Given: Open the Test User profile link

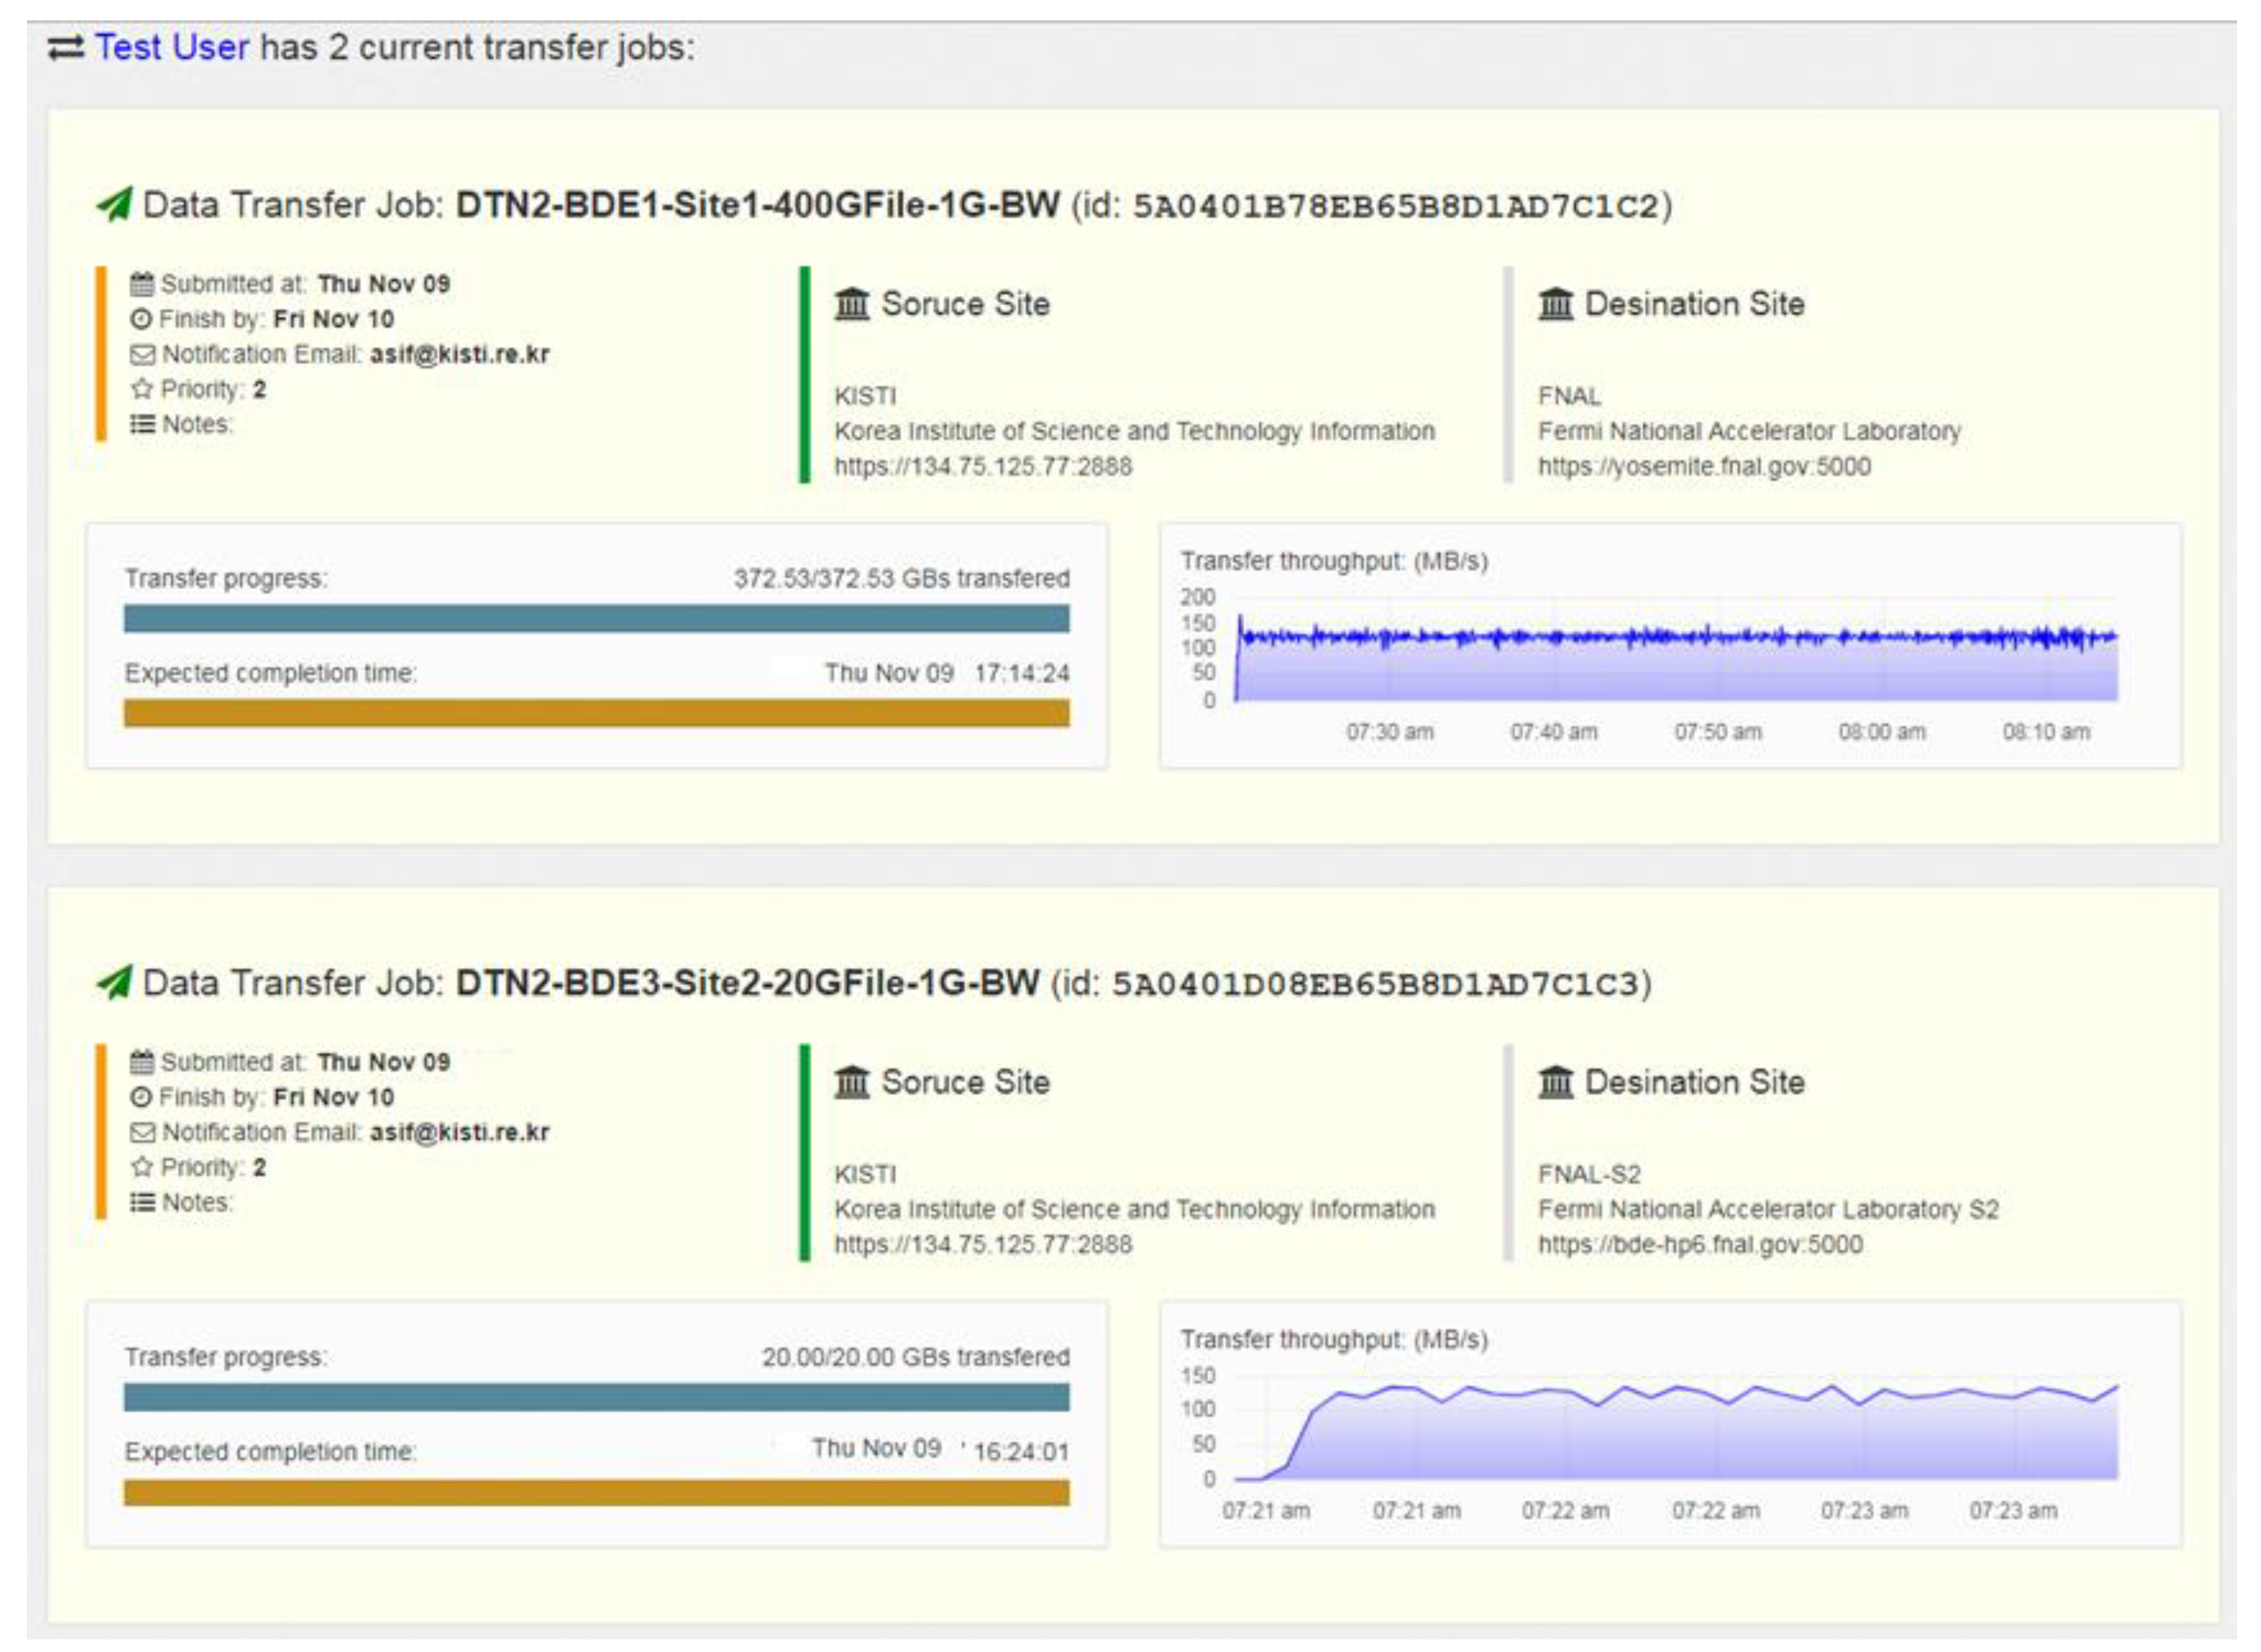Looking at the screenshot, I should click(x=171, y=47).
